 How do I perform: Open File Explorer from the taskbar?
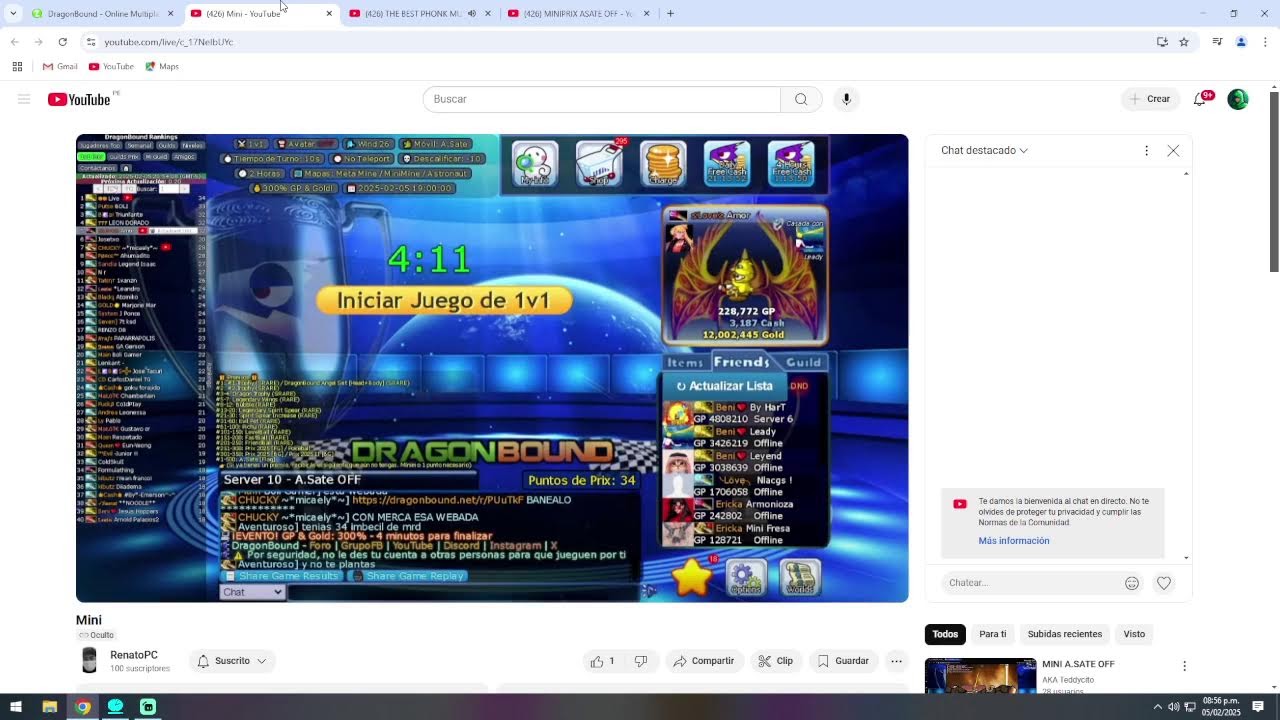[x=49, y=707]
